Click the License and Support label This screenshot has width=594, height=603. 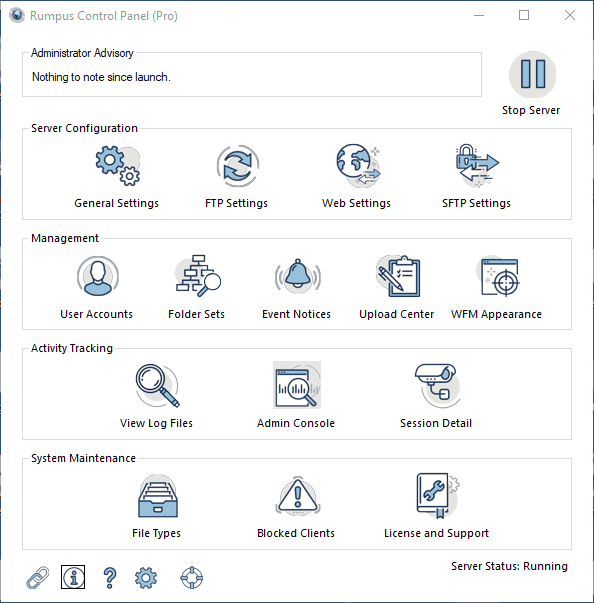(436, 533)
